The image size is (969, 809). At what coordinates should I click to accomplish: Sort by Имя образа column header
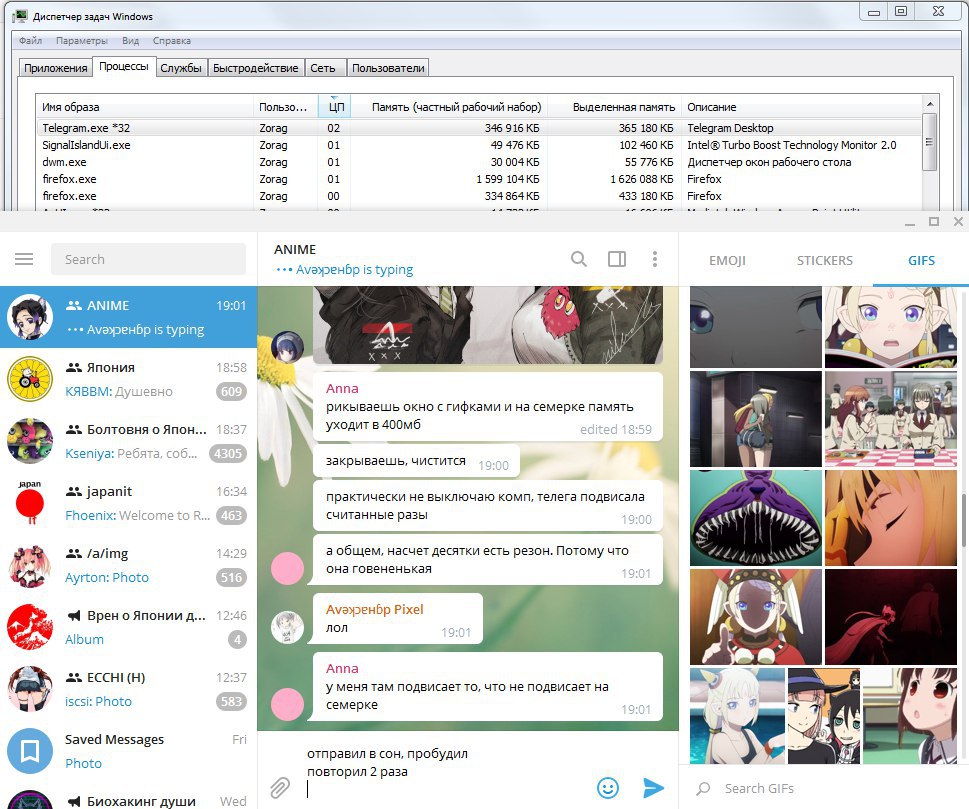pos(145,107)
